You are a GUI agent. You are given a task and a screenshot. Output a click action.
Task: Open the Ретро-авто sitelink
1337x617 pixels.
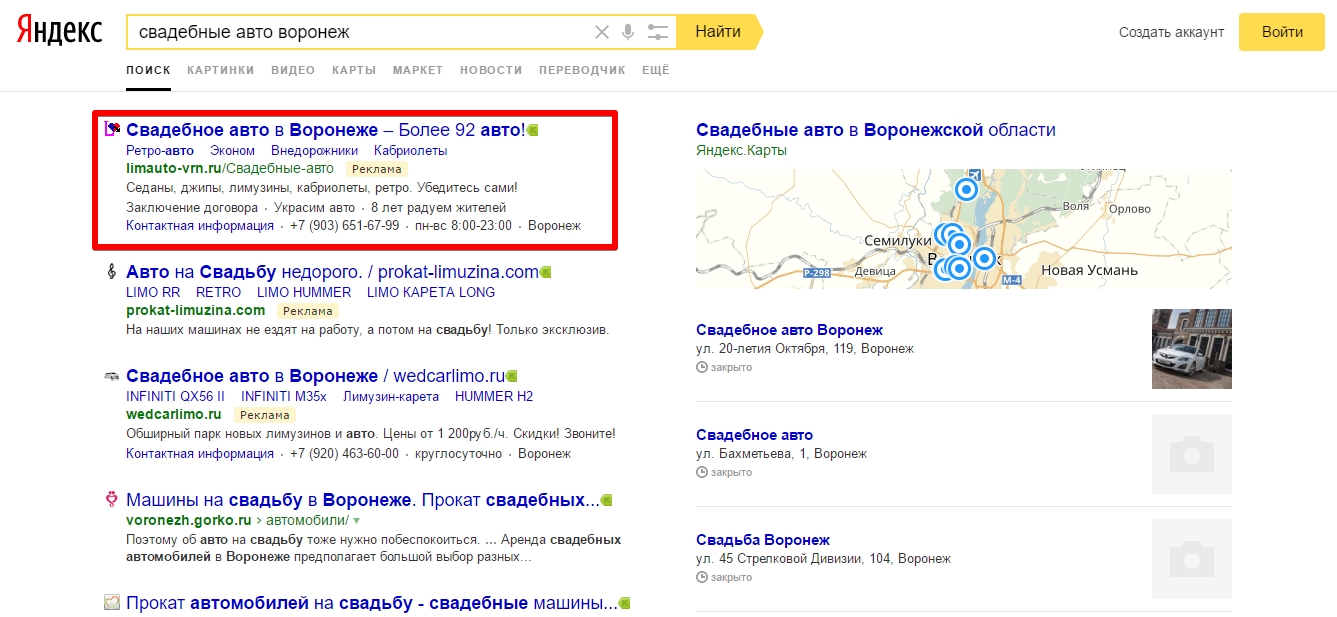[x=160, y=150]
